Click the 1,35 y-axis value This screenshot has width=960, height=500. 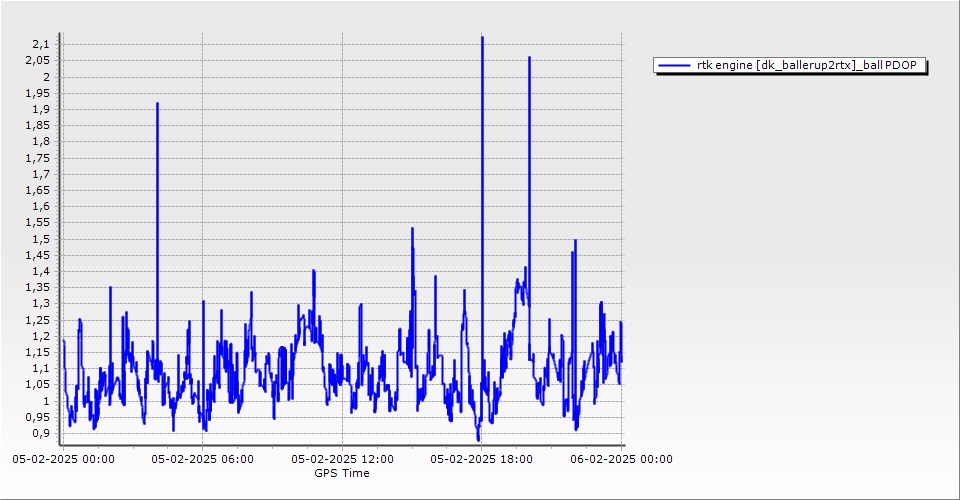coord(37,288)
